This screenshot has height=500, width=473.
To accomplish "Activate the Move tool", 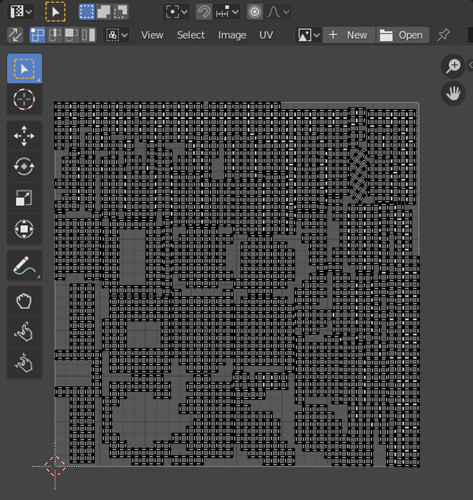I will [24, 136].
